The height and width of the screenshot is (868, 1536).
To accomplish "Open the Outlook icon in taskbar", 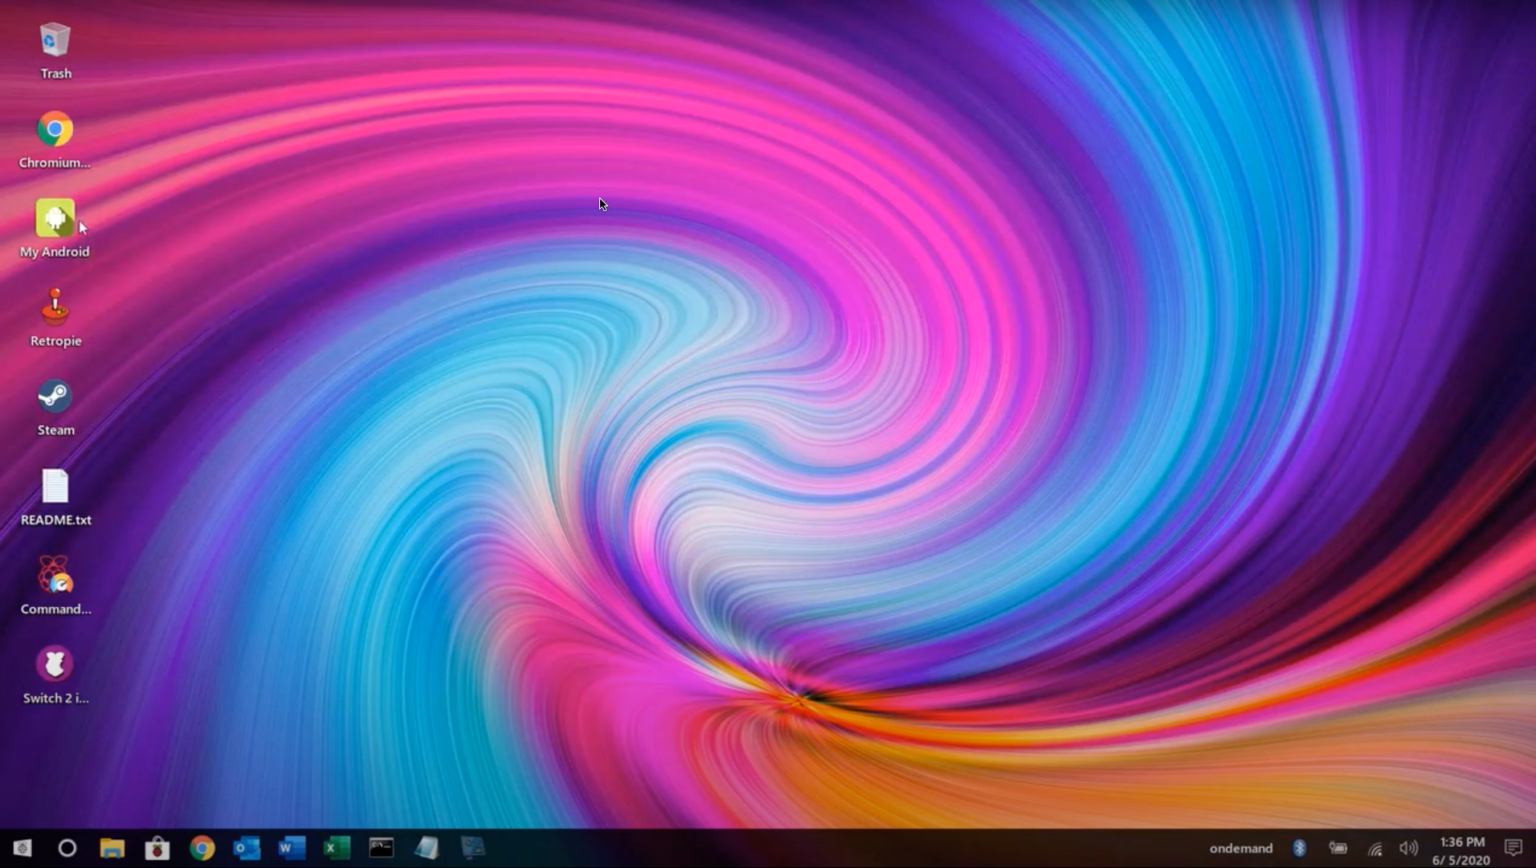I will pyautogui.click(x=247, y=848).
